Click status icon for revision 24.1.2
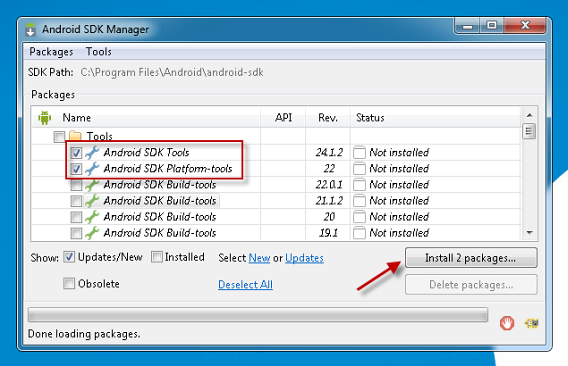The image size is (568, 366). pyautogui.click(x=359, y=153)
